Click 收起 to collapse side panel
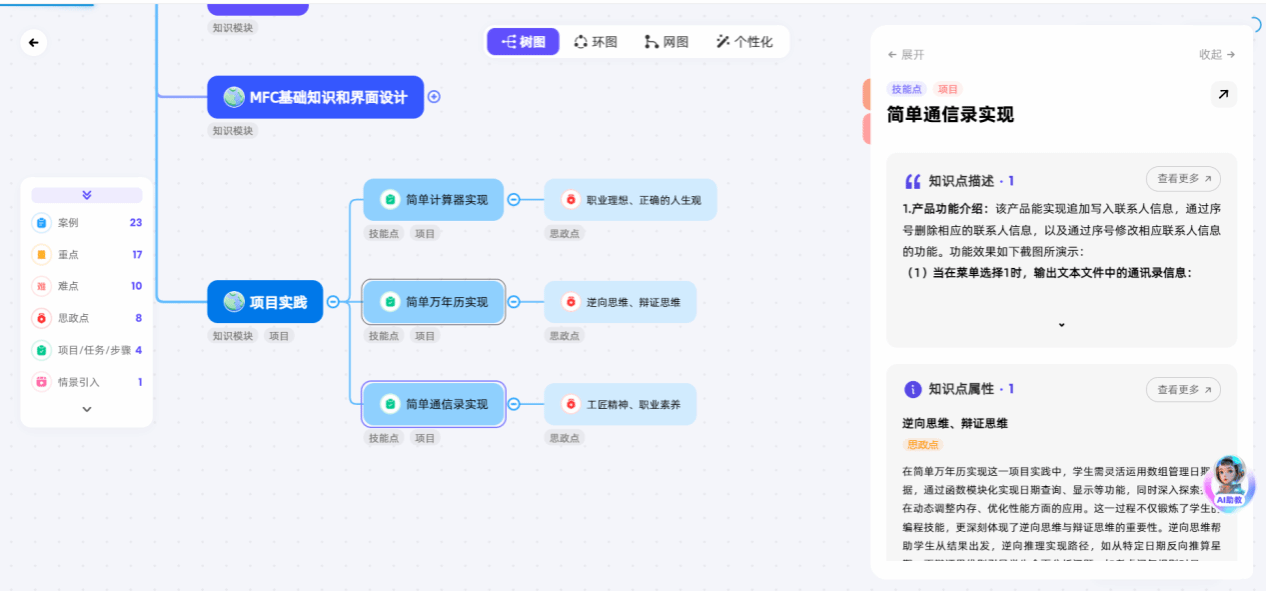 point(1217,55)
